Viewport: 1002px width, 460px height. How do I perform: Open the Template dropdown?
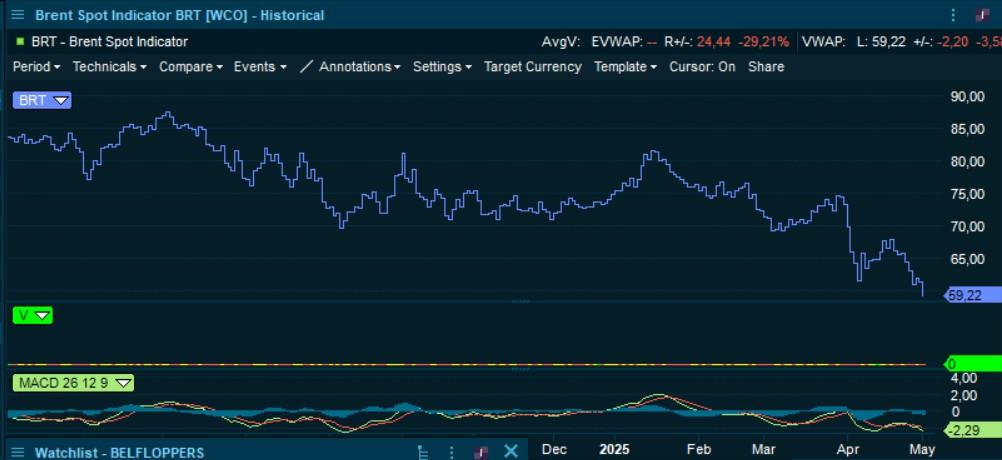pos(625,66)
